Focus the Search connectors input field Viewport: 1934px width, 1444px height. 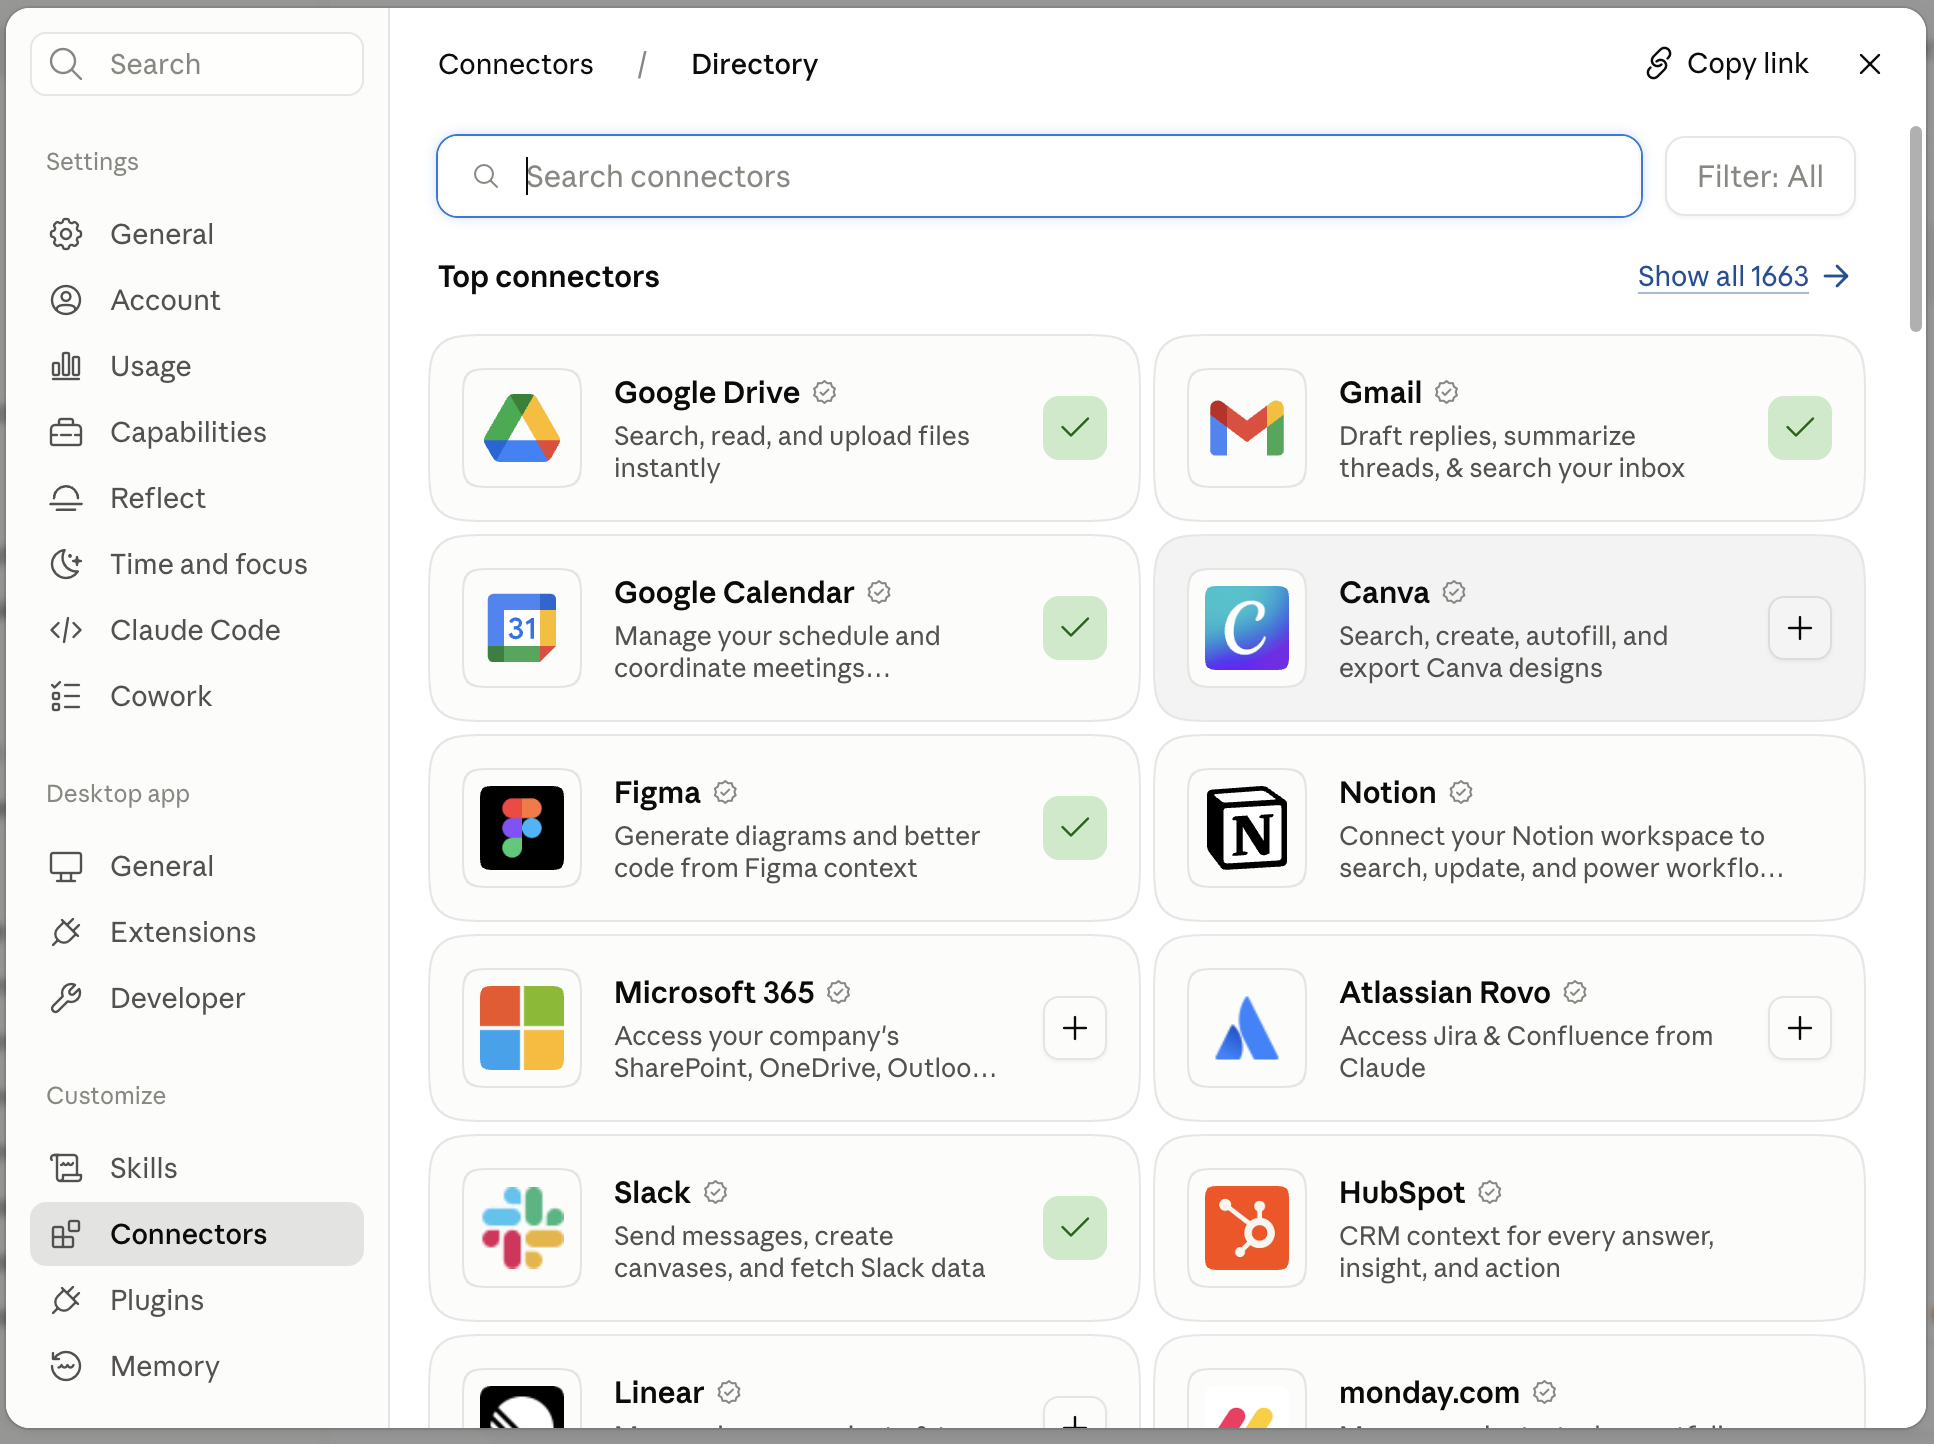(1039, 176)
